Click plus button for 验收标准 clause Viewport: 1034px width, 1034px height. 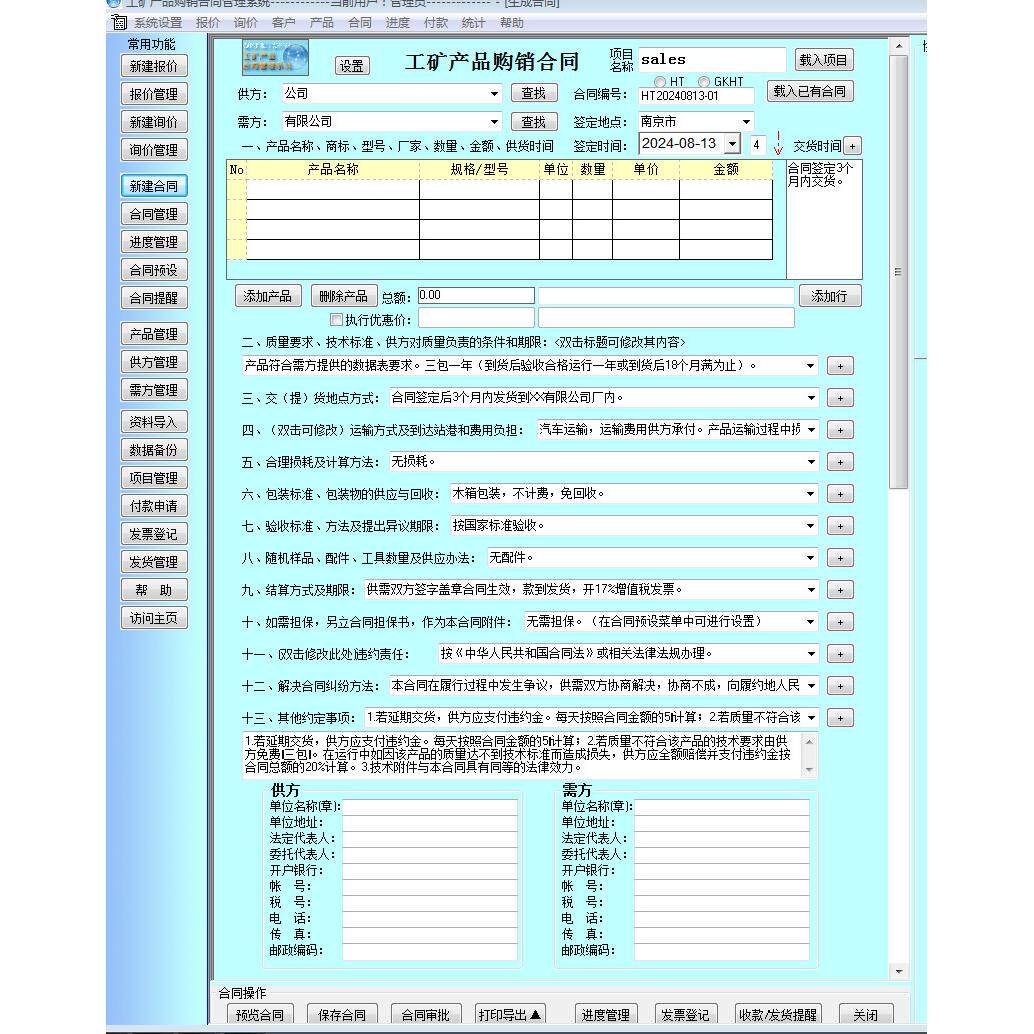pyautogui.click(x=840, y=526)
